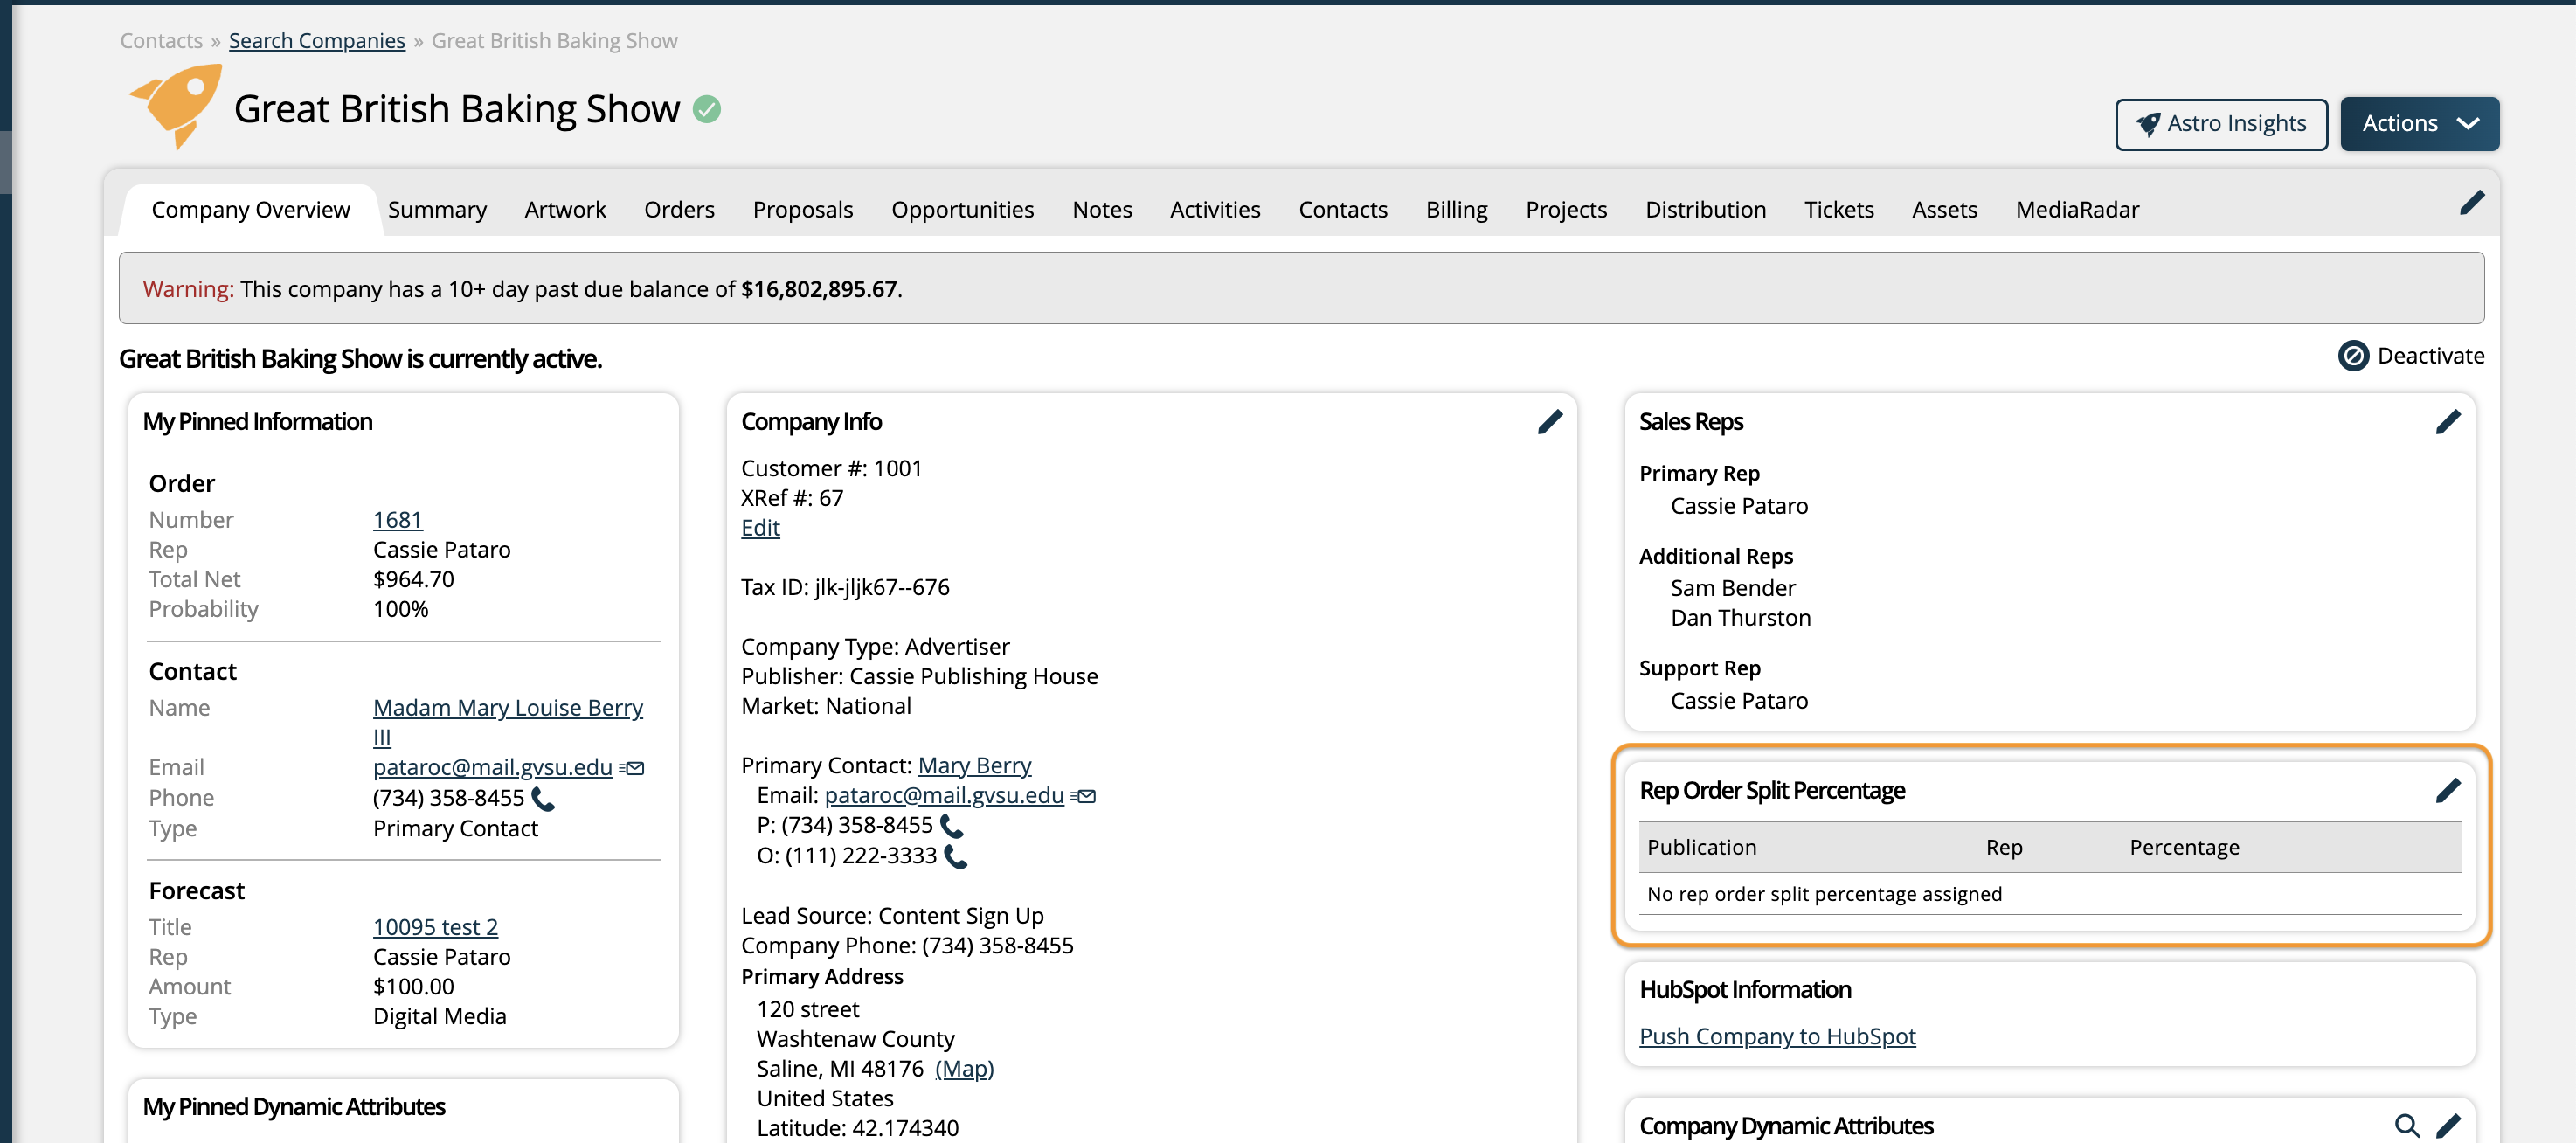This screenshot has width=2576, height=1143.
Task: Edit Rep Order Split Percentage pencil
Action: (2448, 791)
